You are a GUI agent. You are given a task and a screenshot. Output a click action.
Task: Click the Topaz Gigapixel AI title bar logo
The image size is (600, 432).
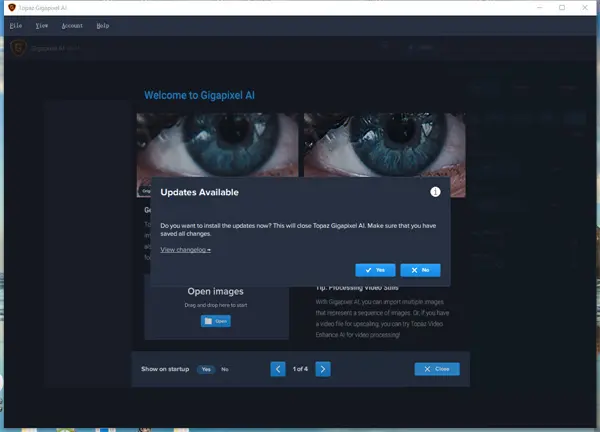click(x=11, y=7)
